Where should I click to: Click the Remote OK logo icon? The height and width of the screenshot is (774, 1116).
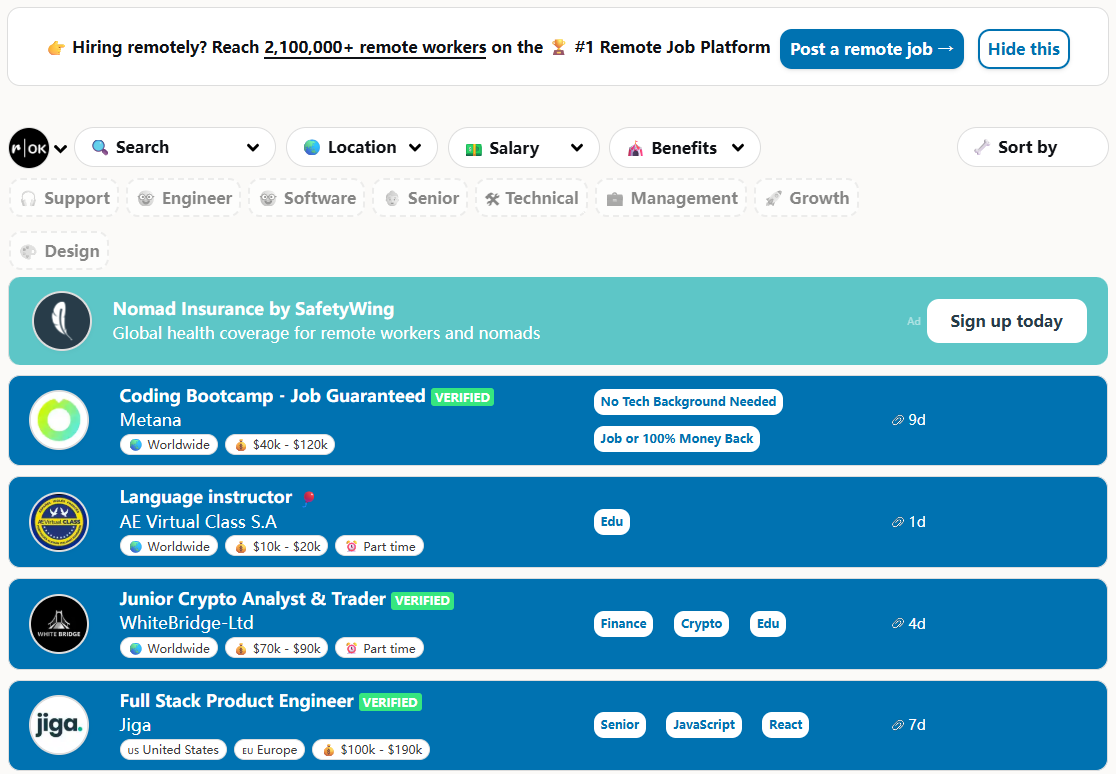pyautogui.click(x=29, y=148)
